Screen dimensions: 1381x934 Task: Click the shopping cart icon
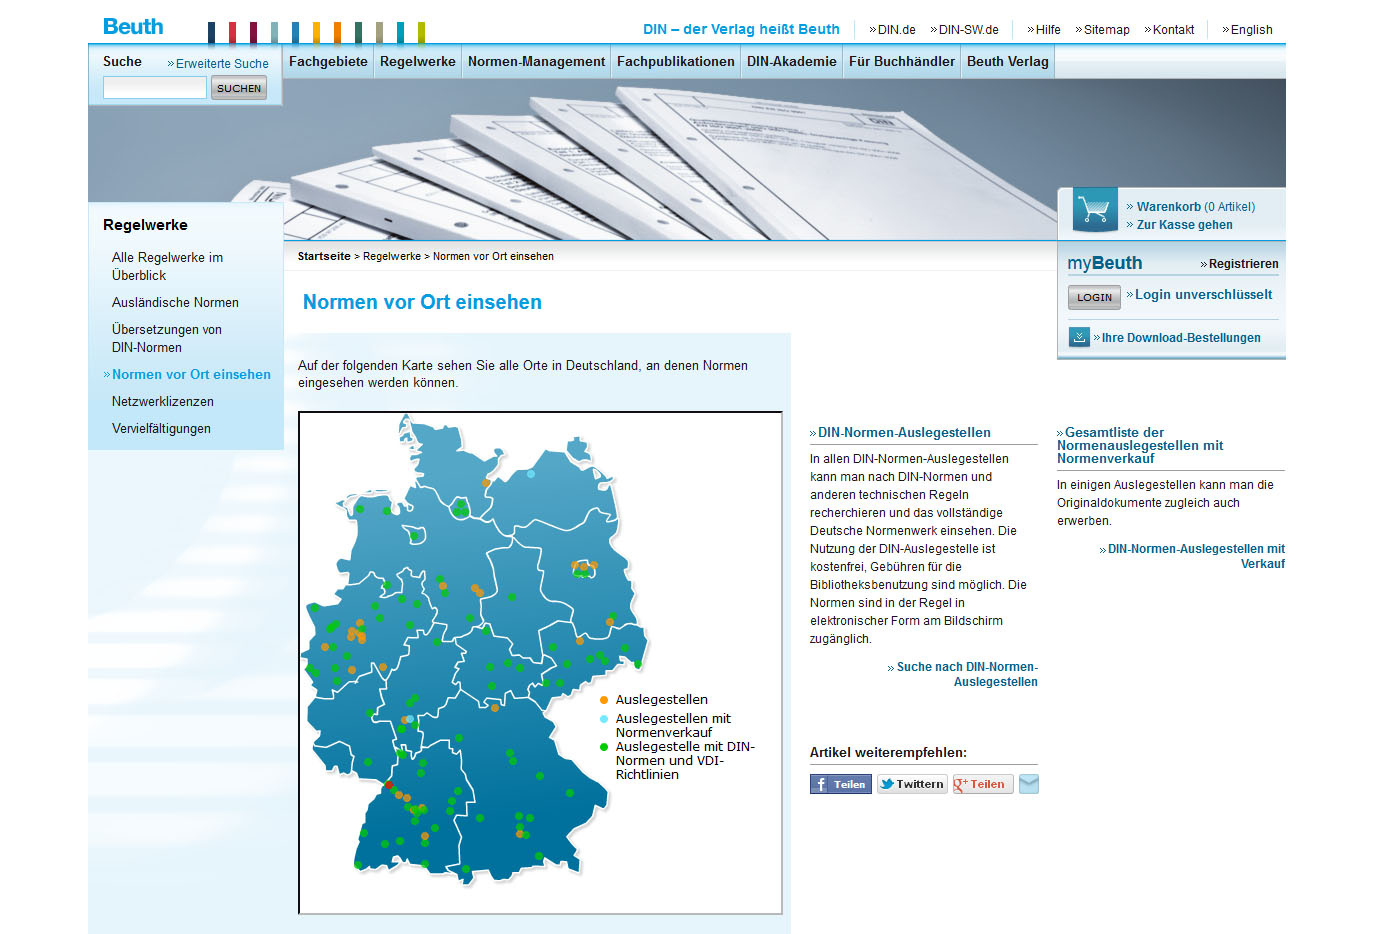pos(1094,210)
